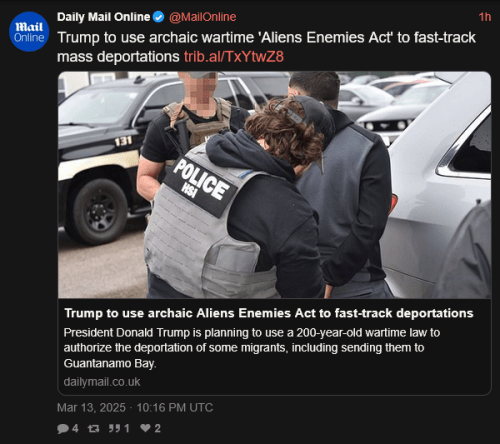Click the reply count number 4
Image resolution: width=500 pixels, height=444 pixels.
pos(75,428)
